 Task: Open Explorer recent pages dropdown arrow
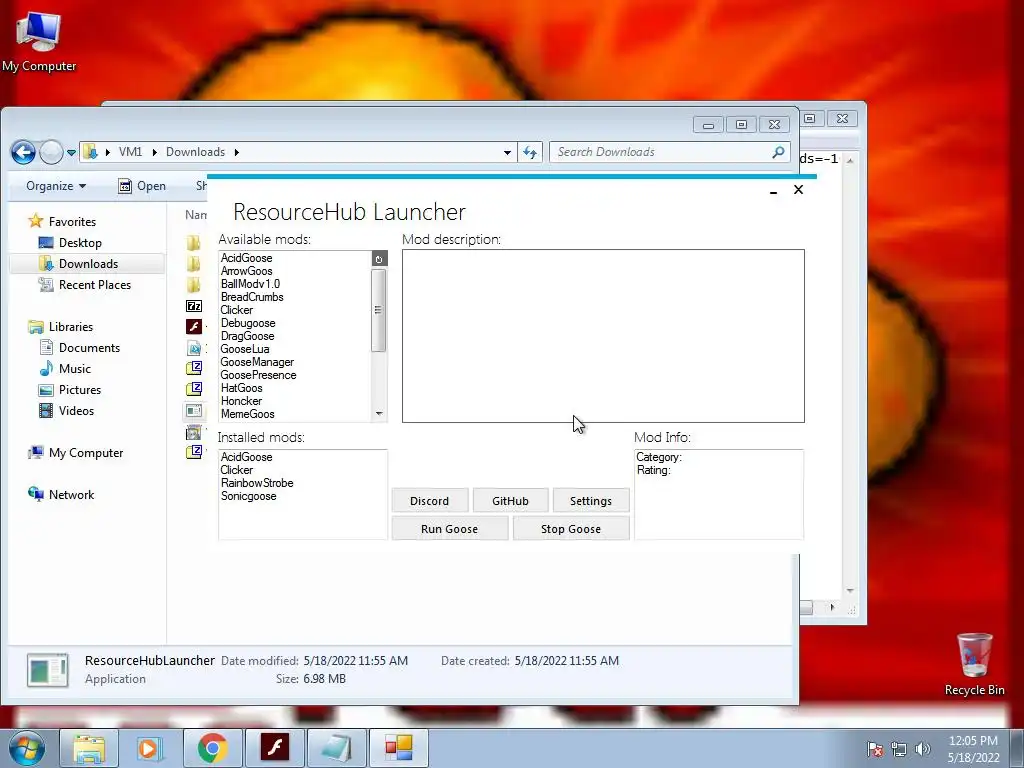tap(71, 153)
